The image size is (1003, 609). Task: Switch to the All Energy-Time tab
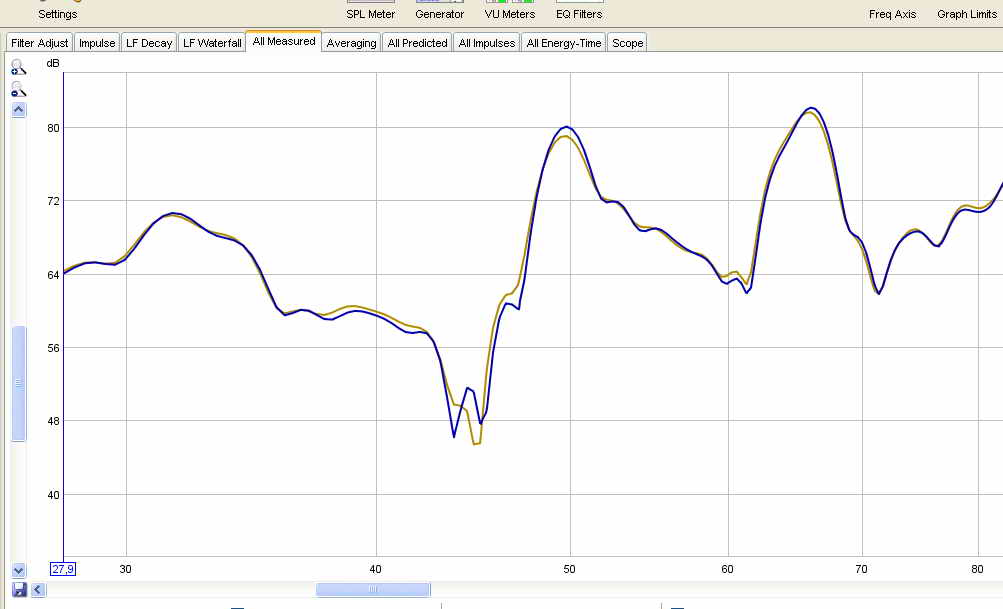[x=564, y=43]
